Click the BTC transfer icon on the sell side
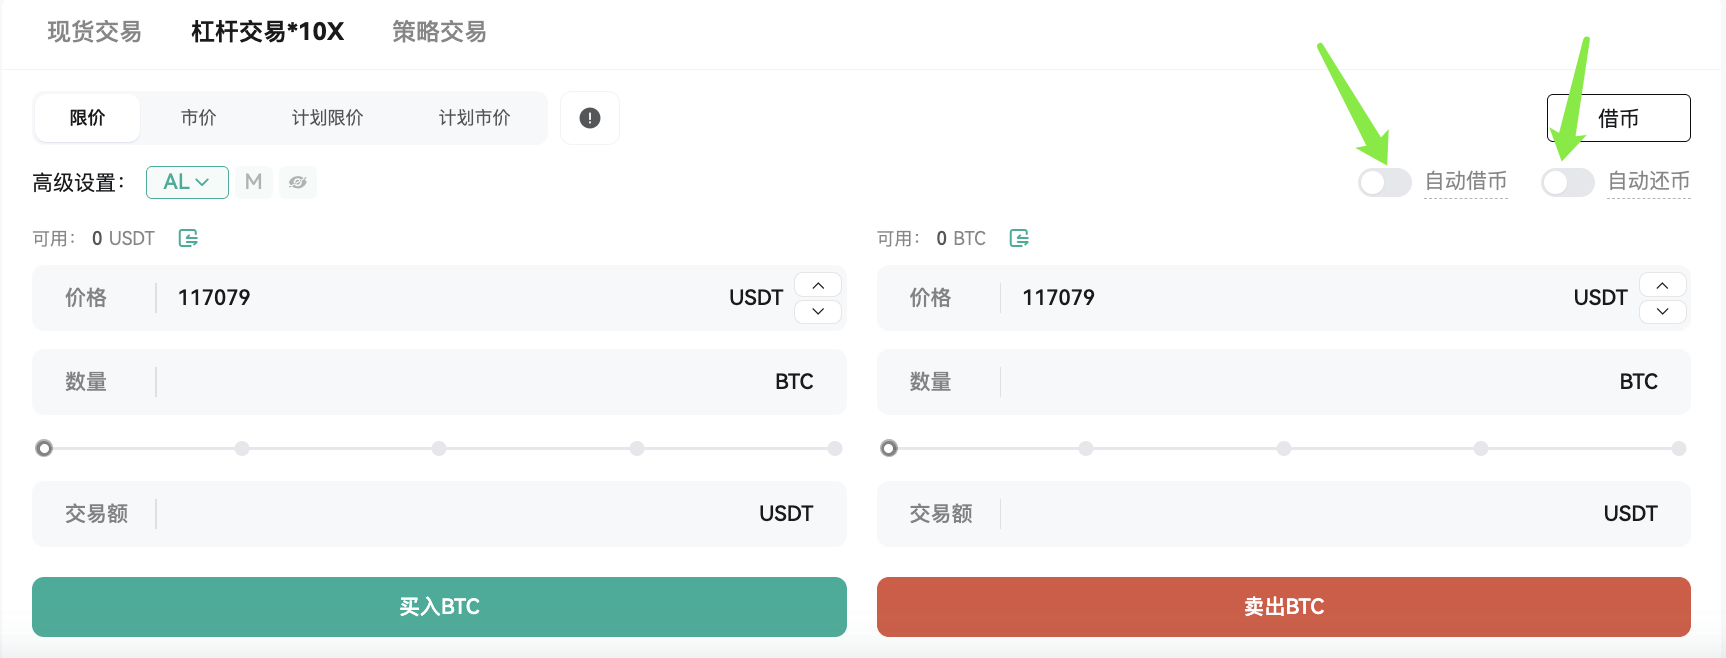1726x658 pixels. (1020, 238)
